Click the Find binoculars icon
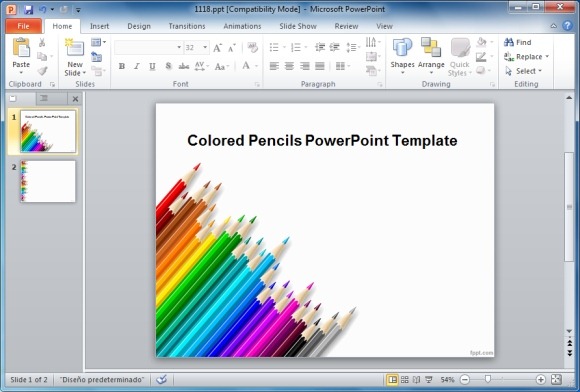 [x=509, y=42]
